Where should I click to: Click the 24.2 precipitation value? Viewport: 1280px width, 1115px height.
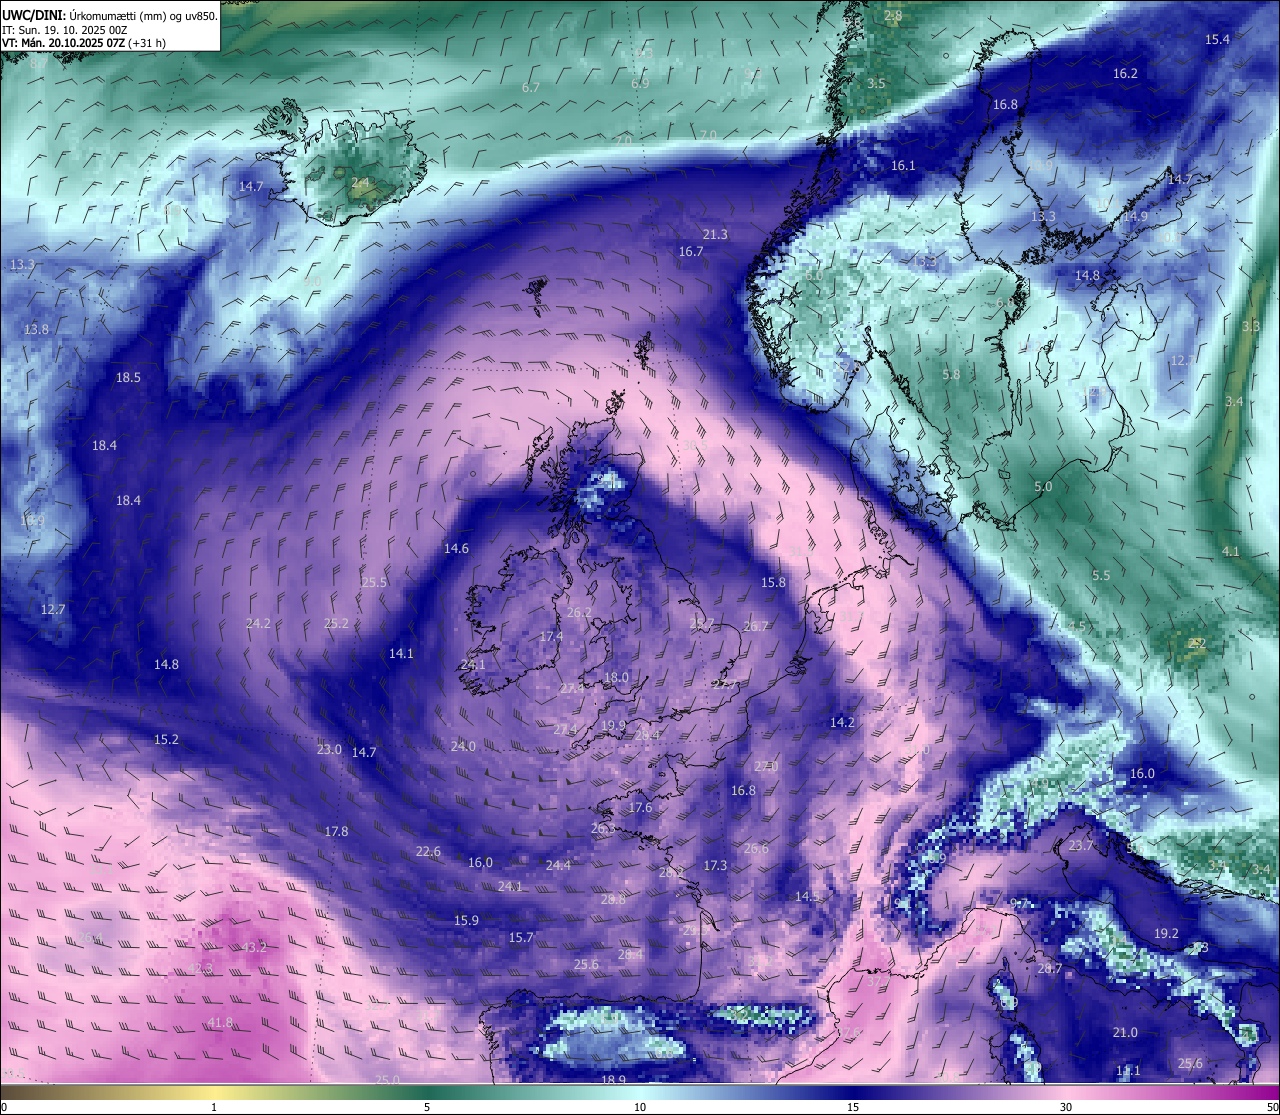[258, 623]
